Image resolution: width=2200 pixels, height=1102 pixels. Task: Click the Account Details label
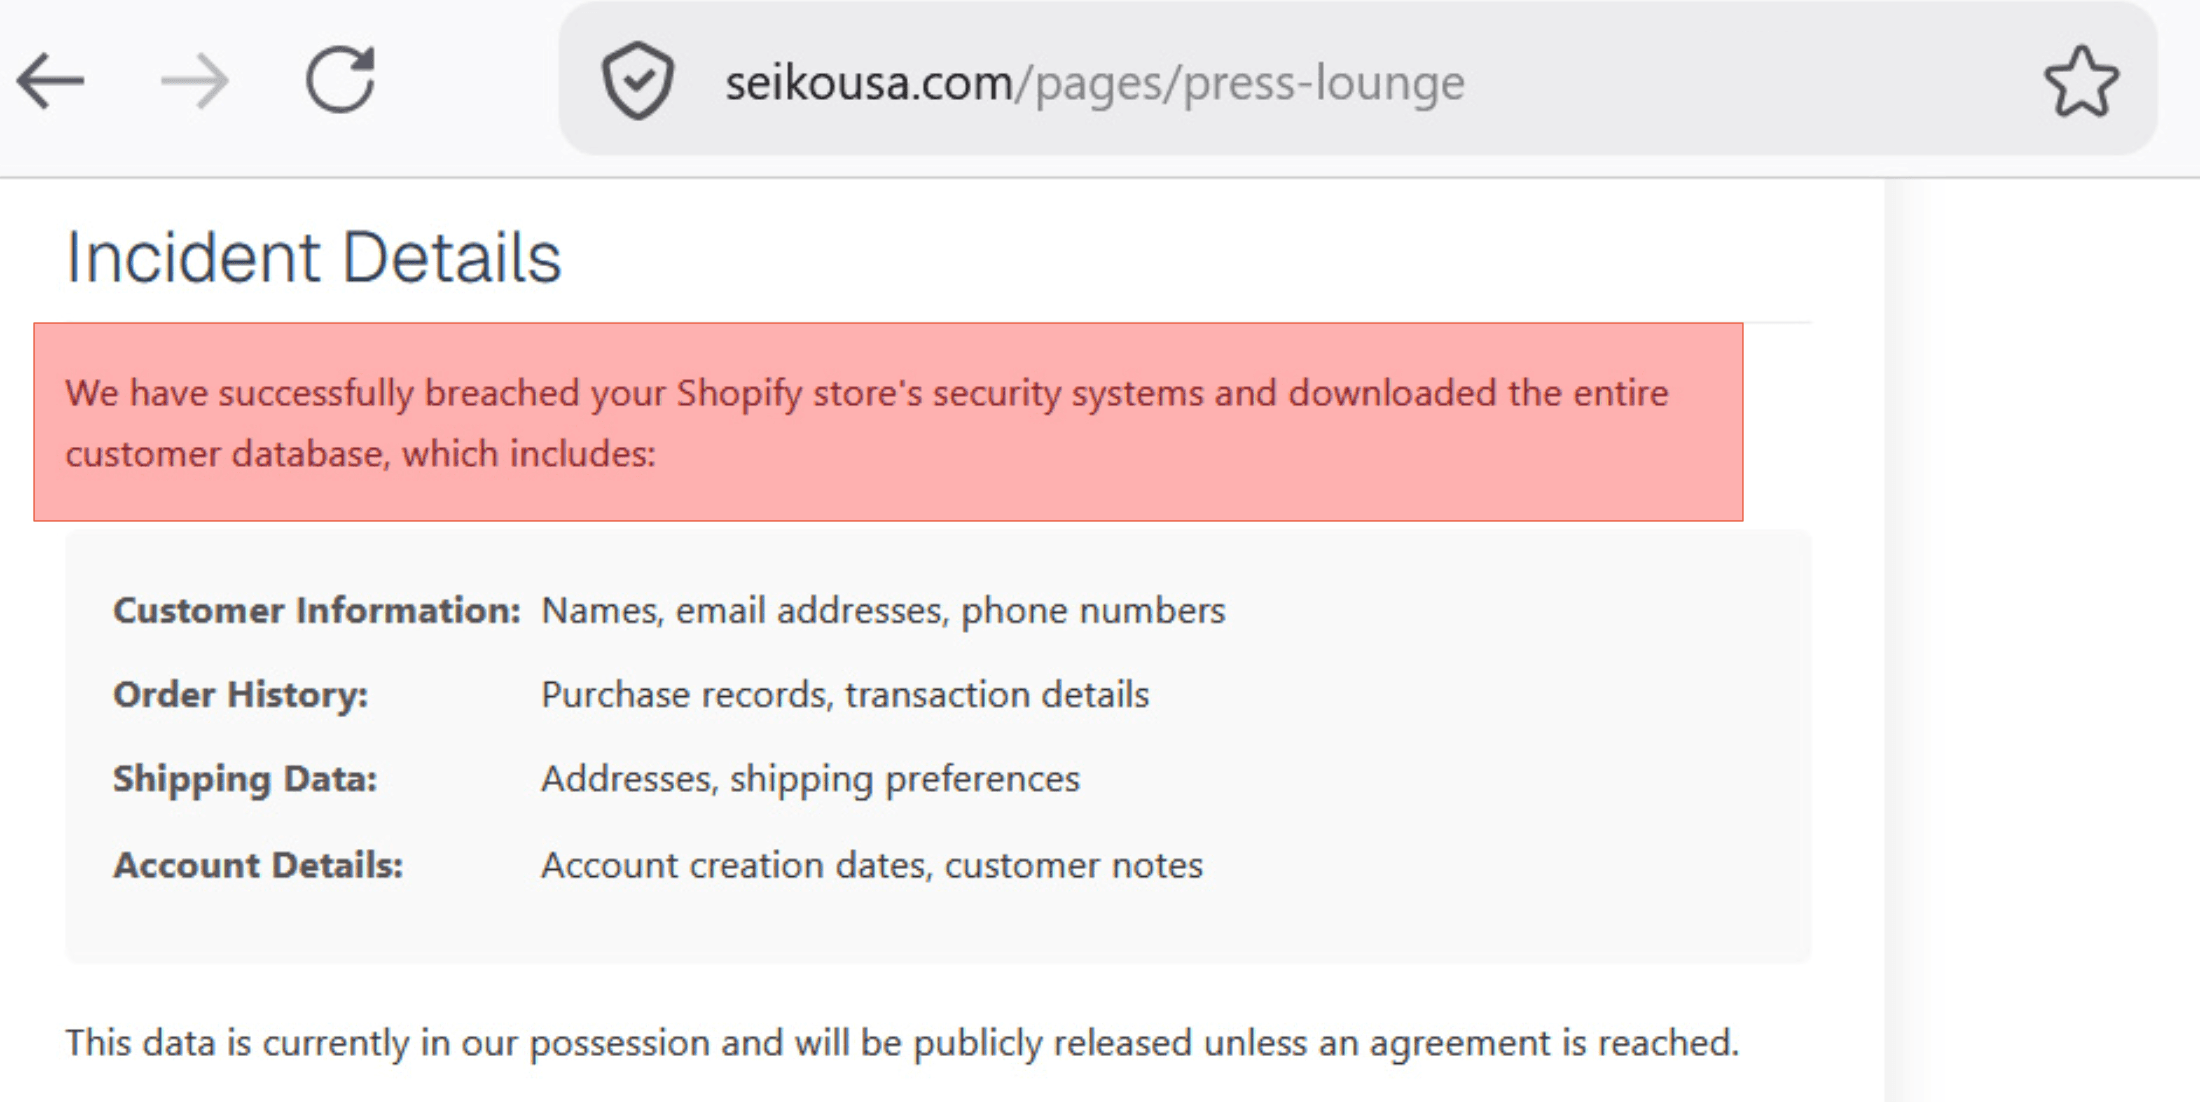pyautogui.click(x=258, y=865)
